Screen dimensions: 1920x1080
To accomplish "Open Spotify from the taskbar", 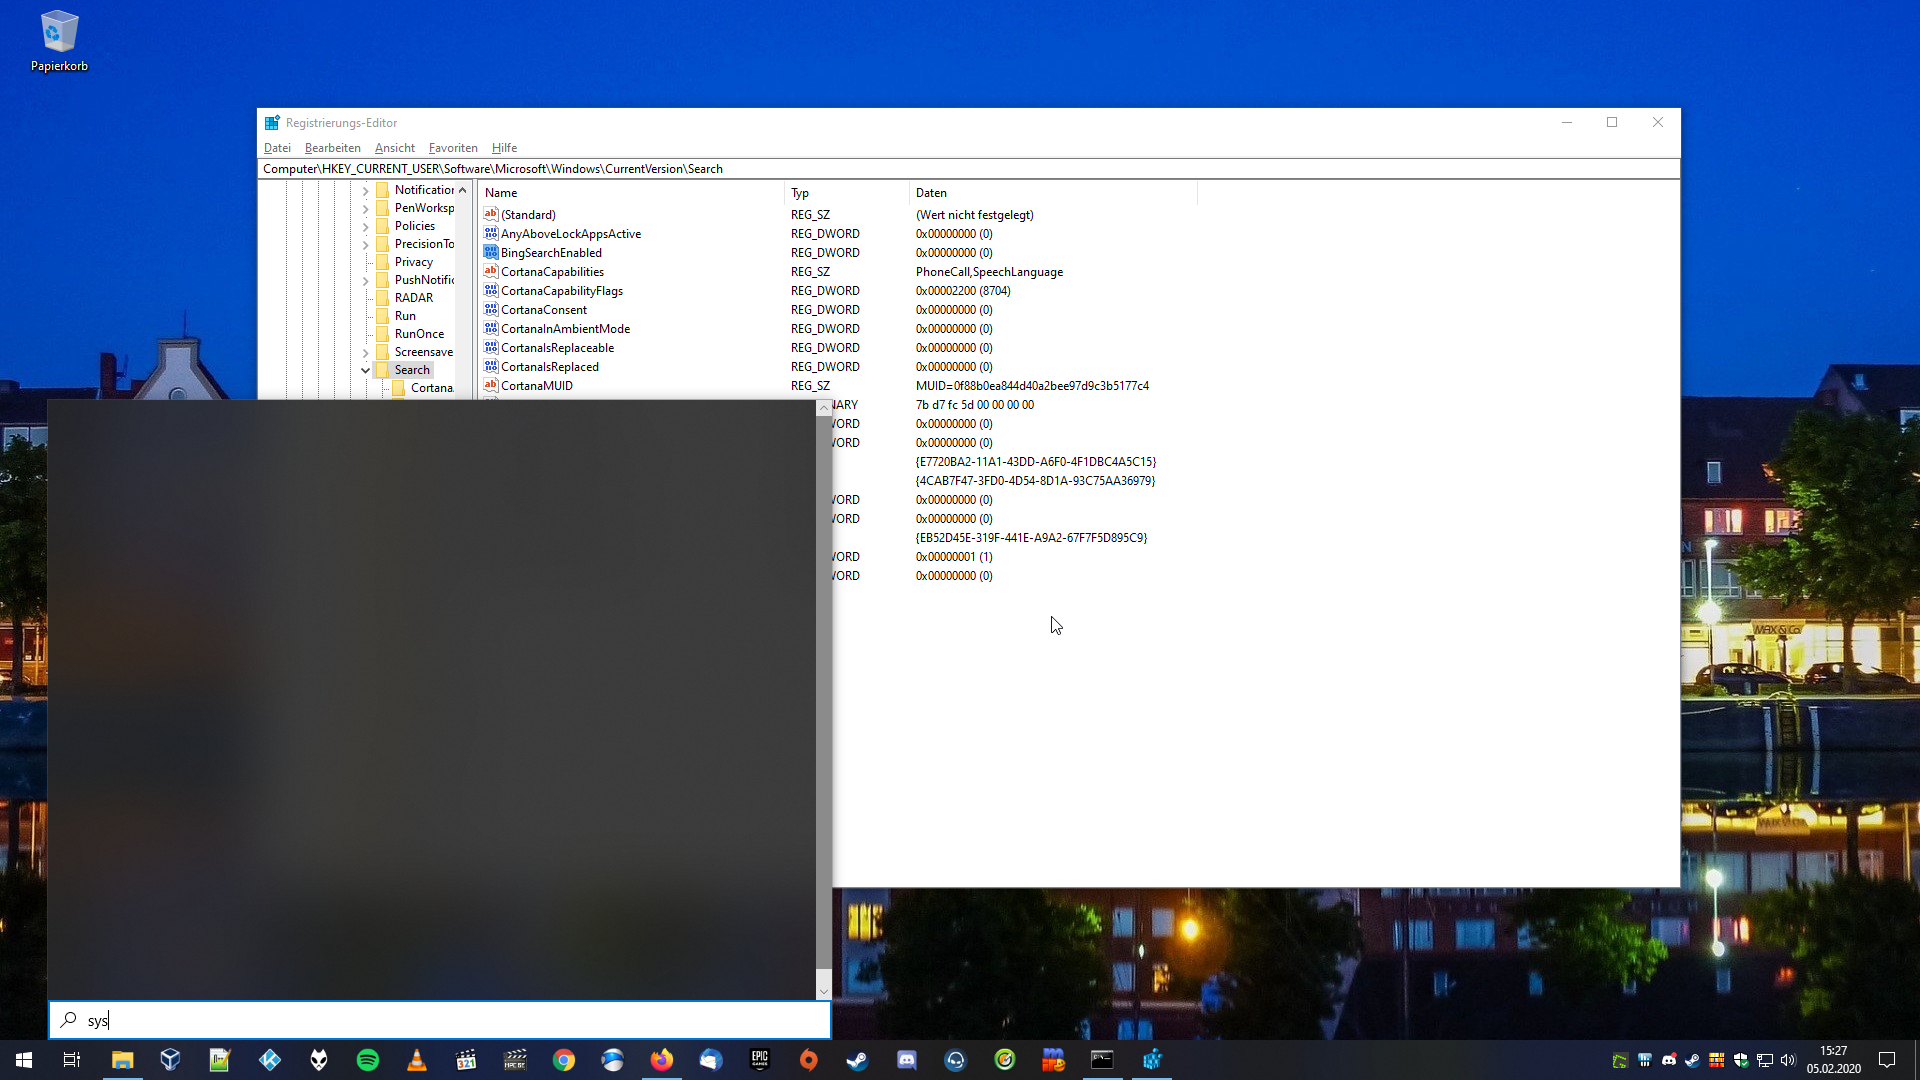I will point(368,1060).
